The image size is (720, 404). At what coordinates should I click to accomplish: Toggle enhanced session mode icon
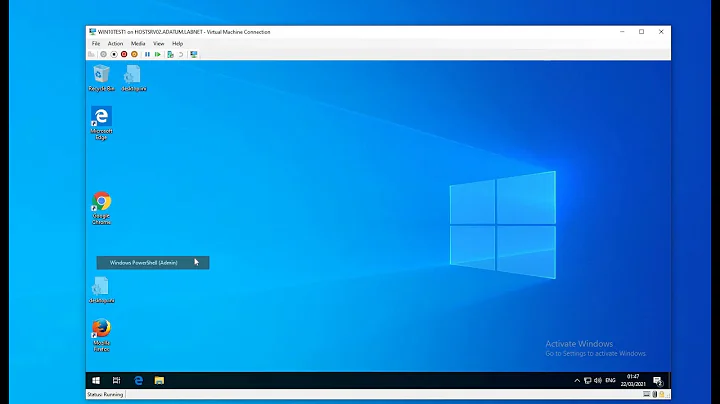click(x=194, y=54)
